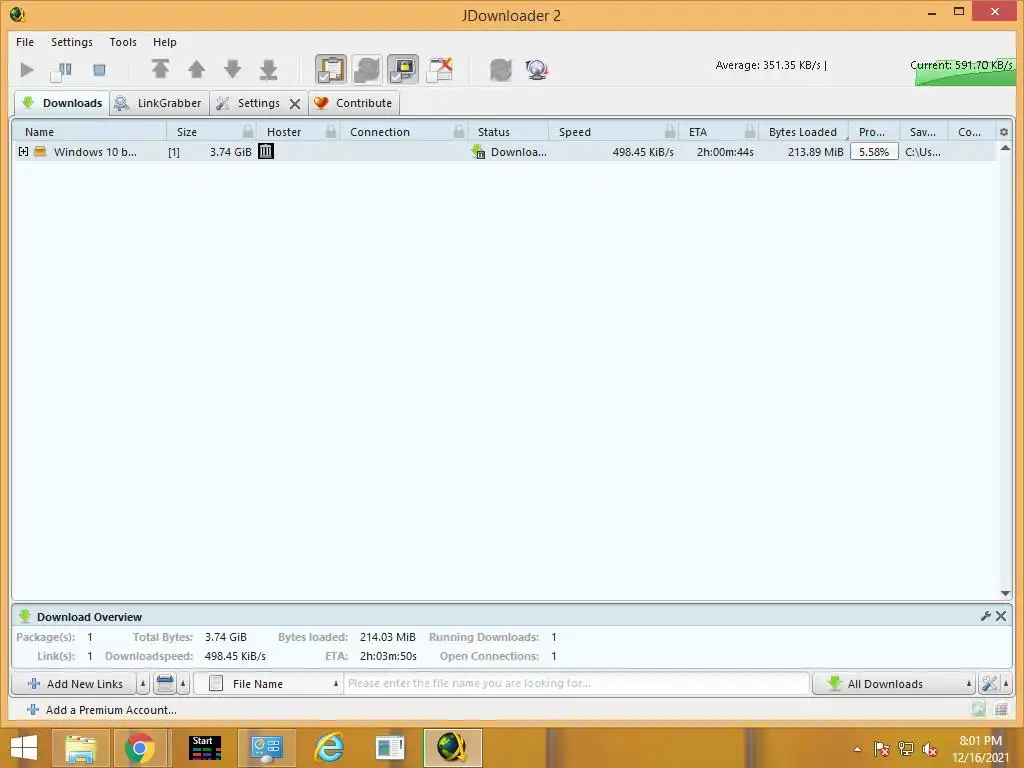
Task: Click the 5.58% progress bar
Action: [x=874, y=152]
